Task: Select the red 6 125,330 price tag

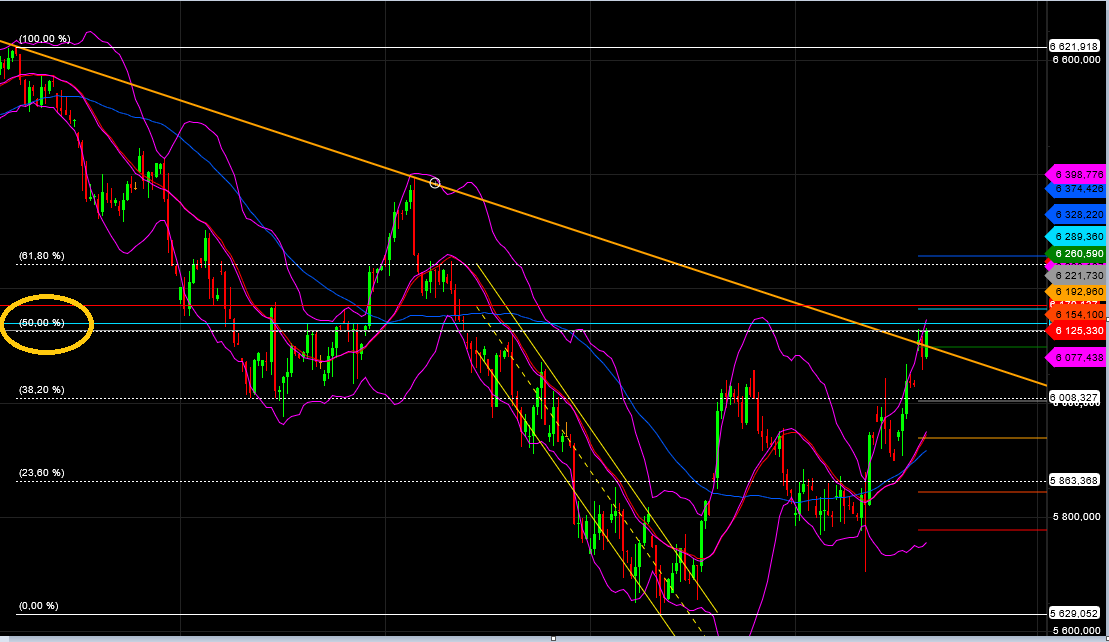Action: pyautogui.click(x=1076, y=331)
